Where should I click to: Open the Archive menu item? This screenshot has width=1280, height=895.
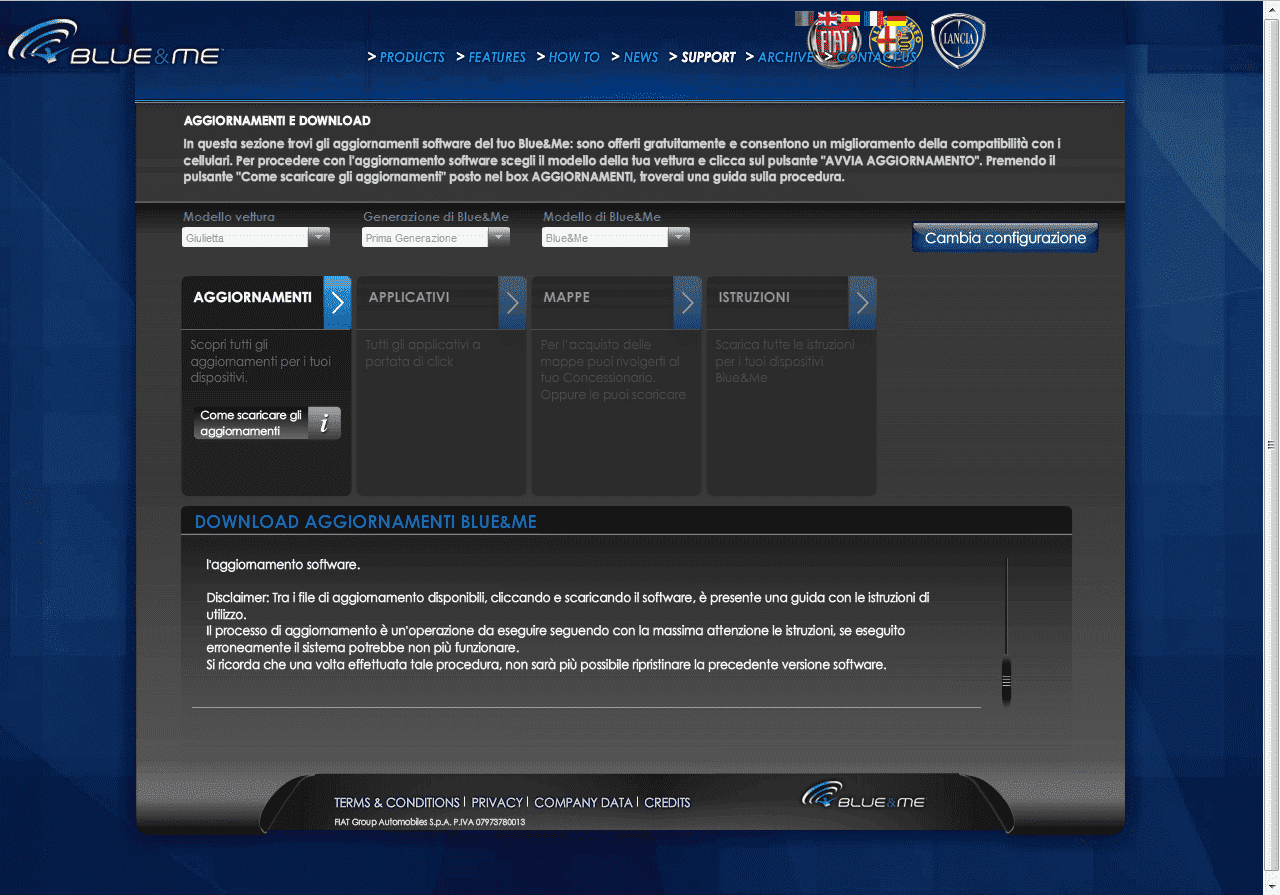785,57
